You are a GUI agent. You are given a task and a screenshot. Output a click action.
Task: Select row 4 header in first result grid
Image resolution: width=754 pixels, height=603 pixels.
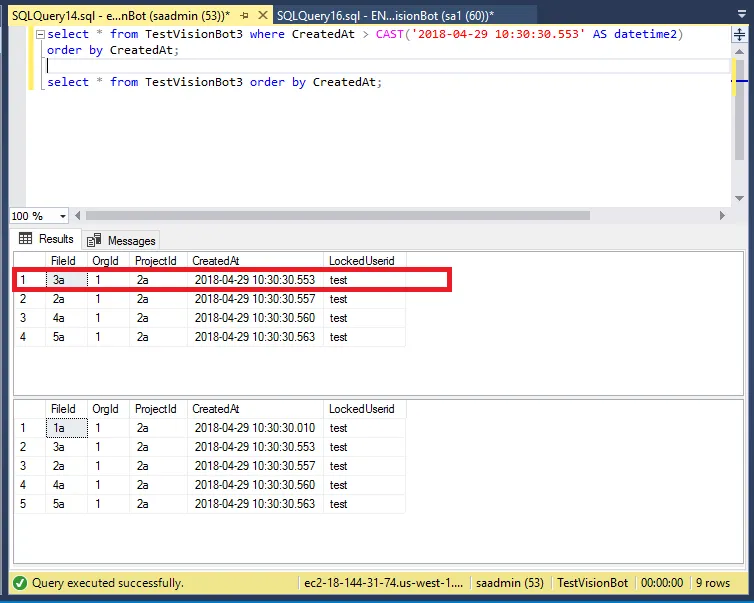click(29, 337)
